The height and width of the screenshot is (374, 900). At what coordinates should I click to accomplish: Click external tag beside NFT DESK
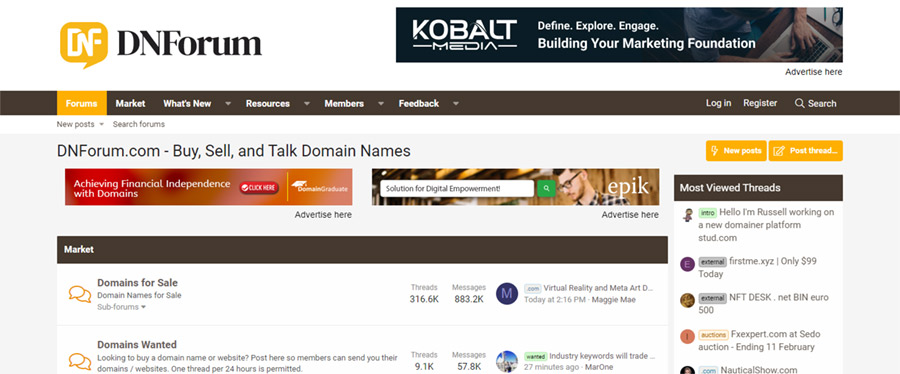(x=712, y=298)
